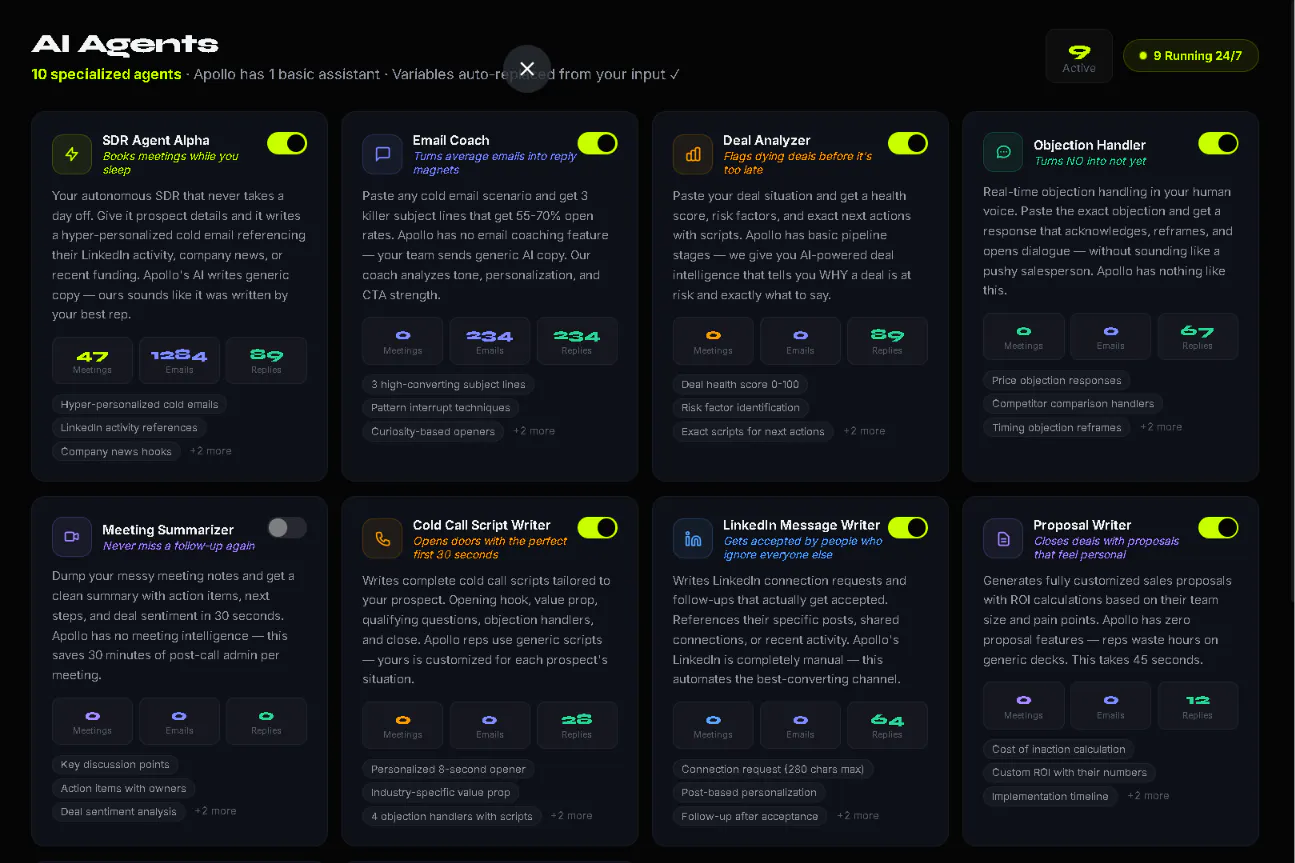Enable the Meeting Summarizer agent toggle

(x=287, y=527)
